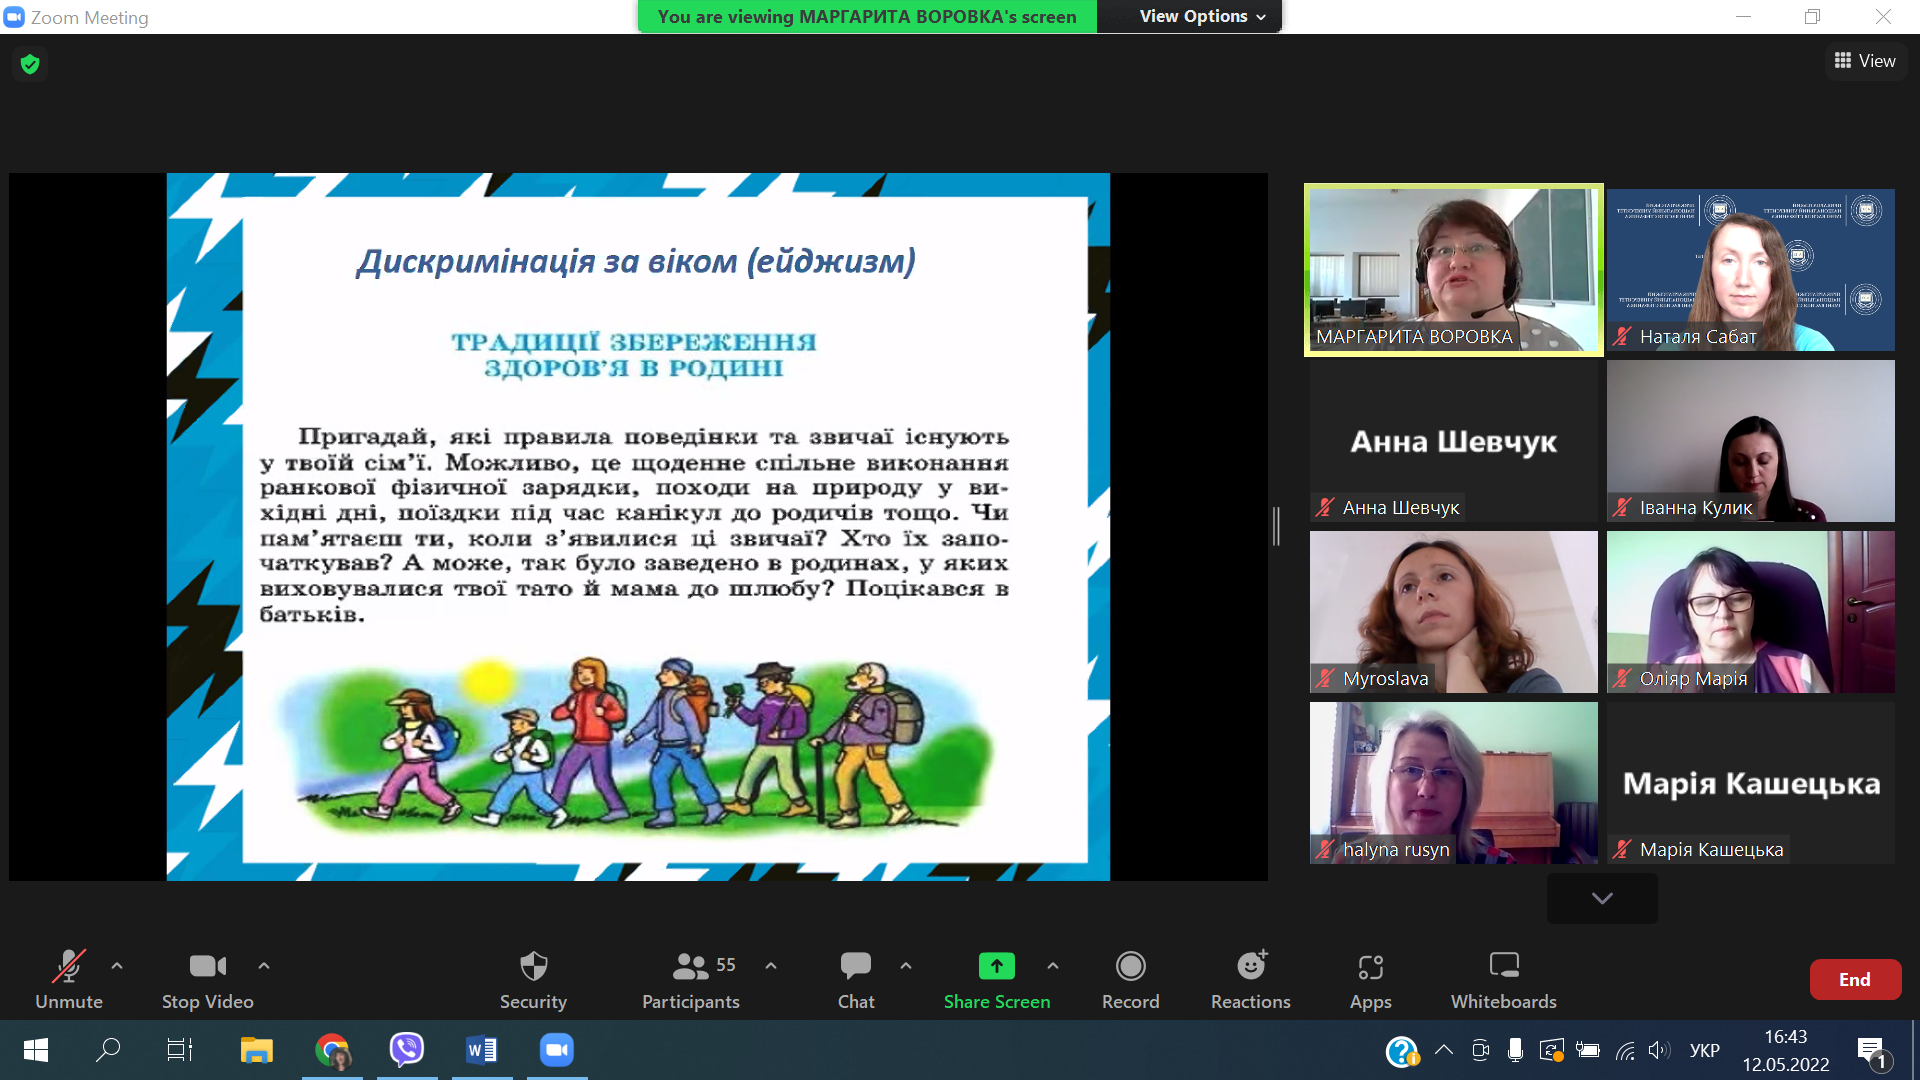Expand video options arrow beside Stop Video

coord(264,966)
